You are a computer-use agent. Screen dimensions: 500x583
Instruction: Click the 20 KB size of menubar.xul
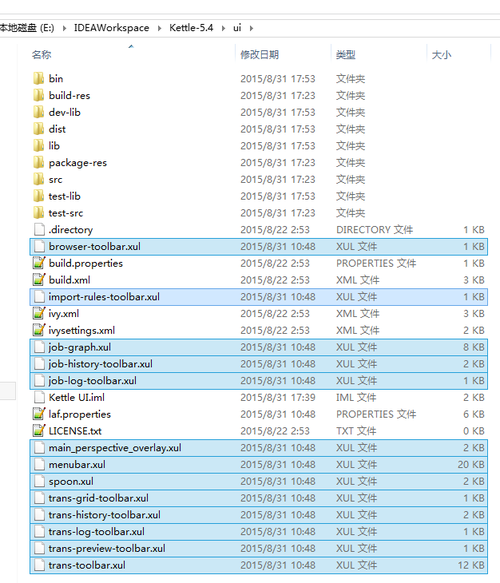click(471, 464)
